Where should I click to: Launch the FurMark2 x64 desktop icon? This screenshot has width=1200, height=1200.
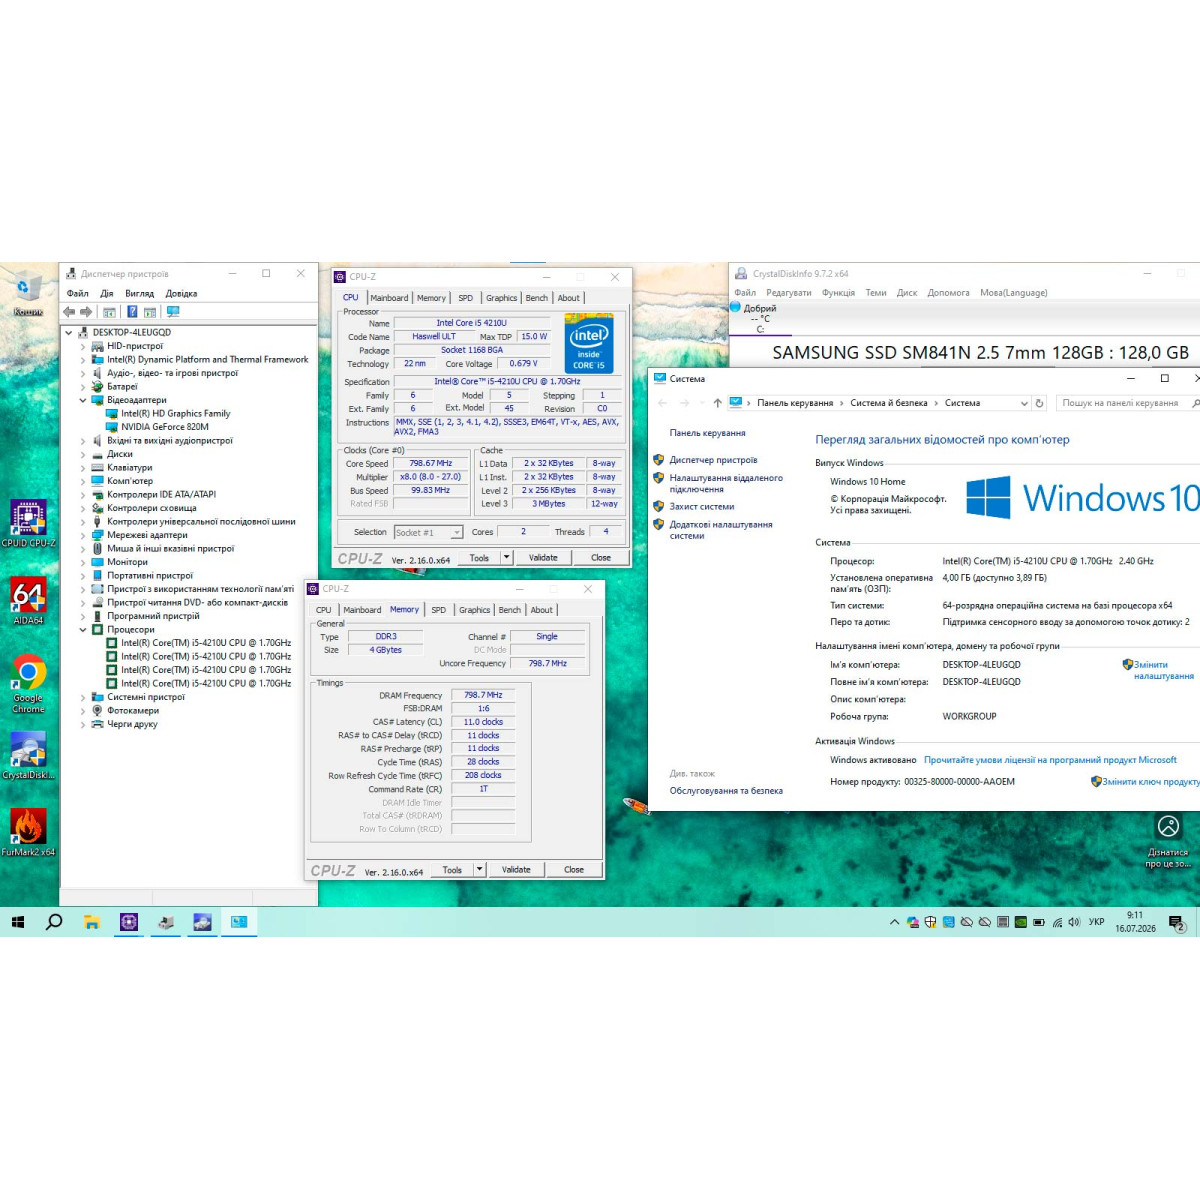tap(28, 832)
